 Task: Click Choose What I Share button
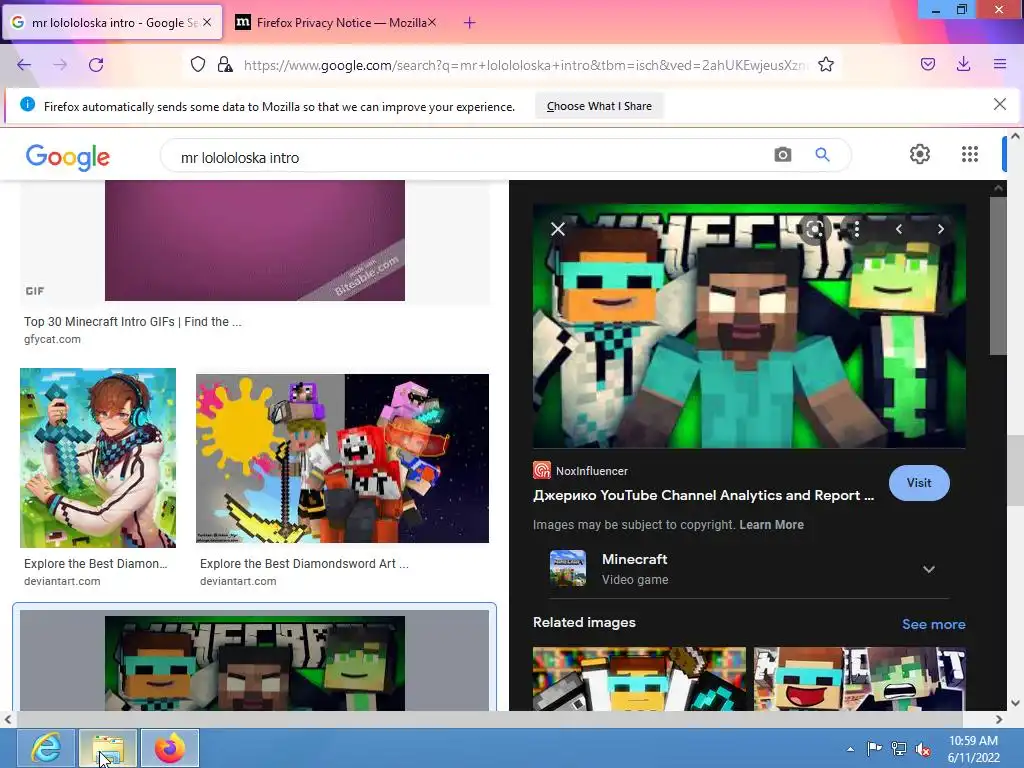click(x=599, y=106)
